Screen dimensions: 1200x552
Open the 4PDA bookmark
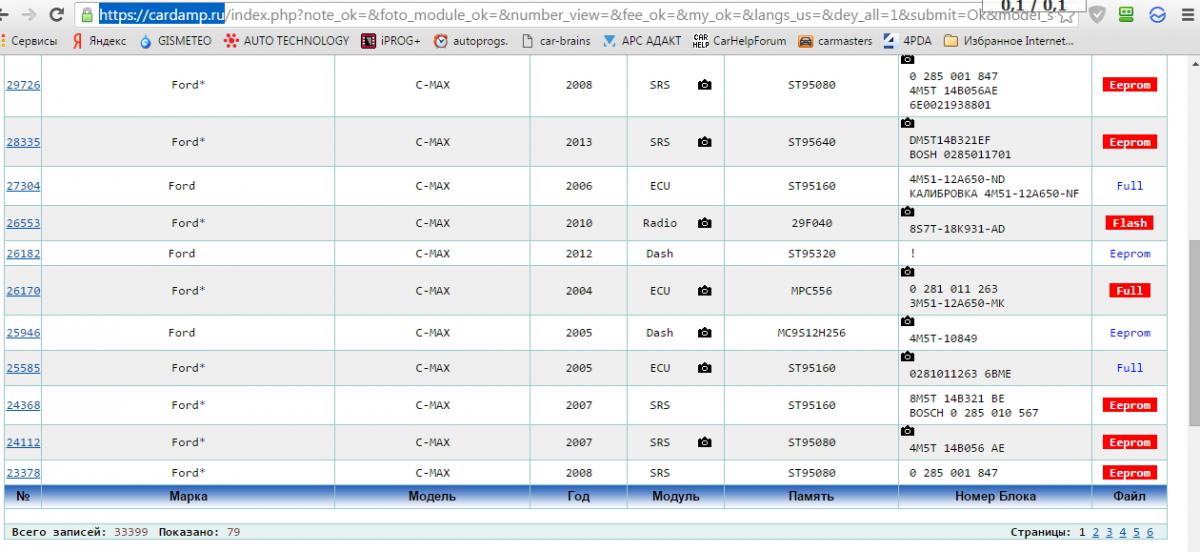point(908,41)
